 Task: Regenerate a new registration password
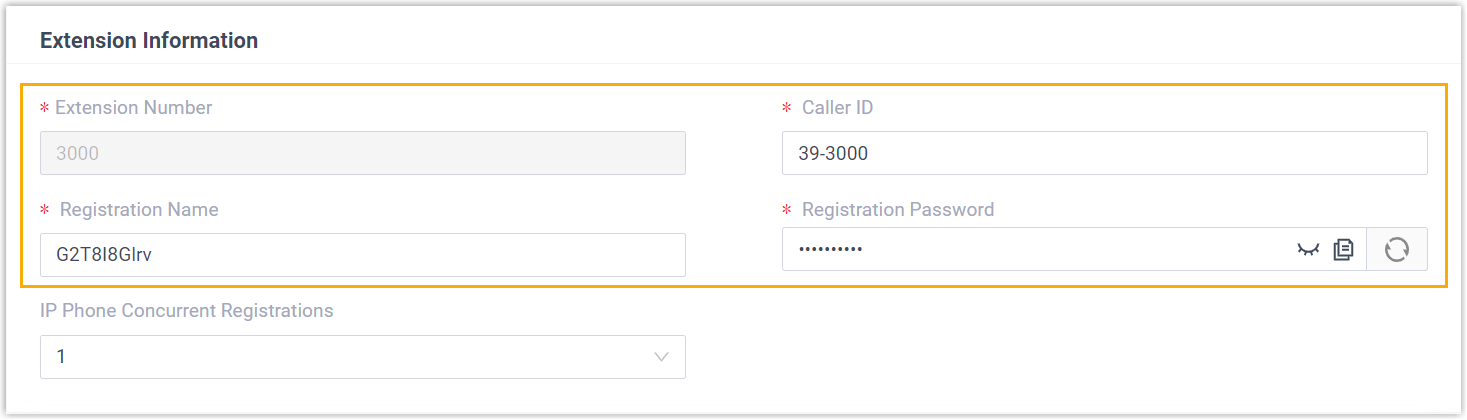[1396, 250]
